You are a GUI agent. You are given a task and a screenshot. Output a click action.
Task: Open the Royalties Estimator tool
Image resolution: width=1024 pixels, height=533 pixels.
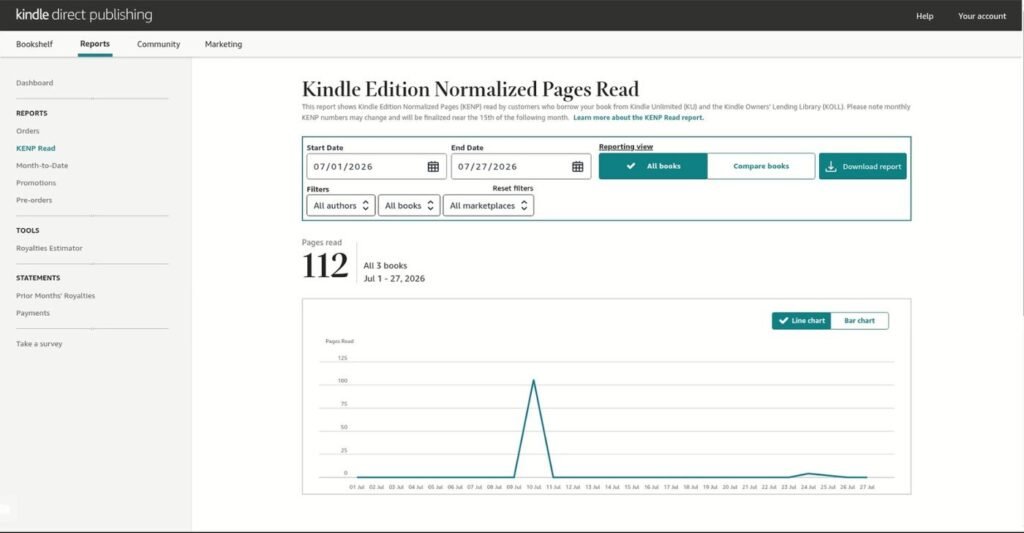tap(49, 248)
